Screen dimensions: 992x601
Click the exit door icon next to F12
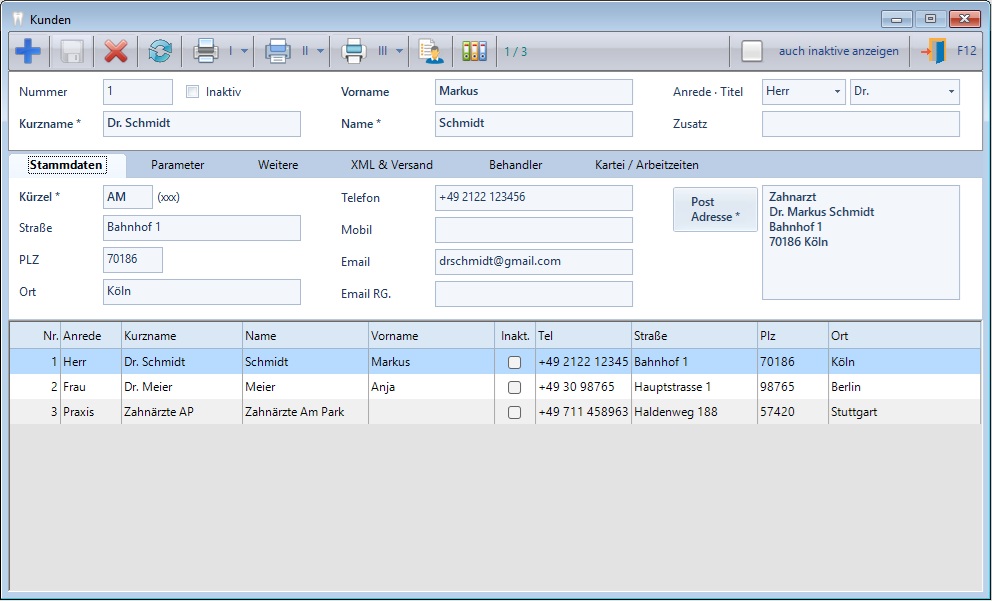tap(933, 51)
